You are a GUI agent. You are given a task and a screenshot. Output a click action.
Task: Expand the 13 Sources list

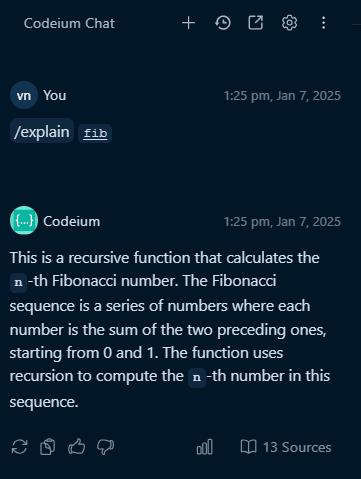point(286,447)
